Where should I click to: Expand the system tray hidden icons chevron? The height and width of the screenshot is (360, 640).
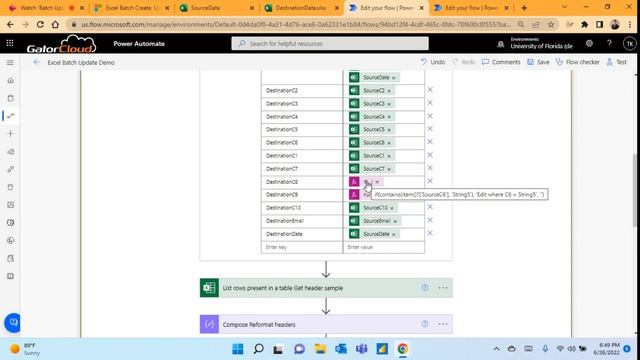496,349
